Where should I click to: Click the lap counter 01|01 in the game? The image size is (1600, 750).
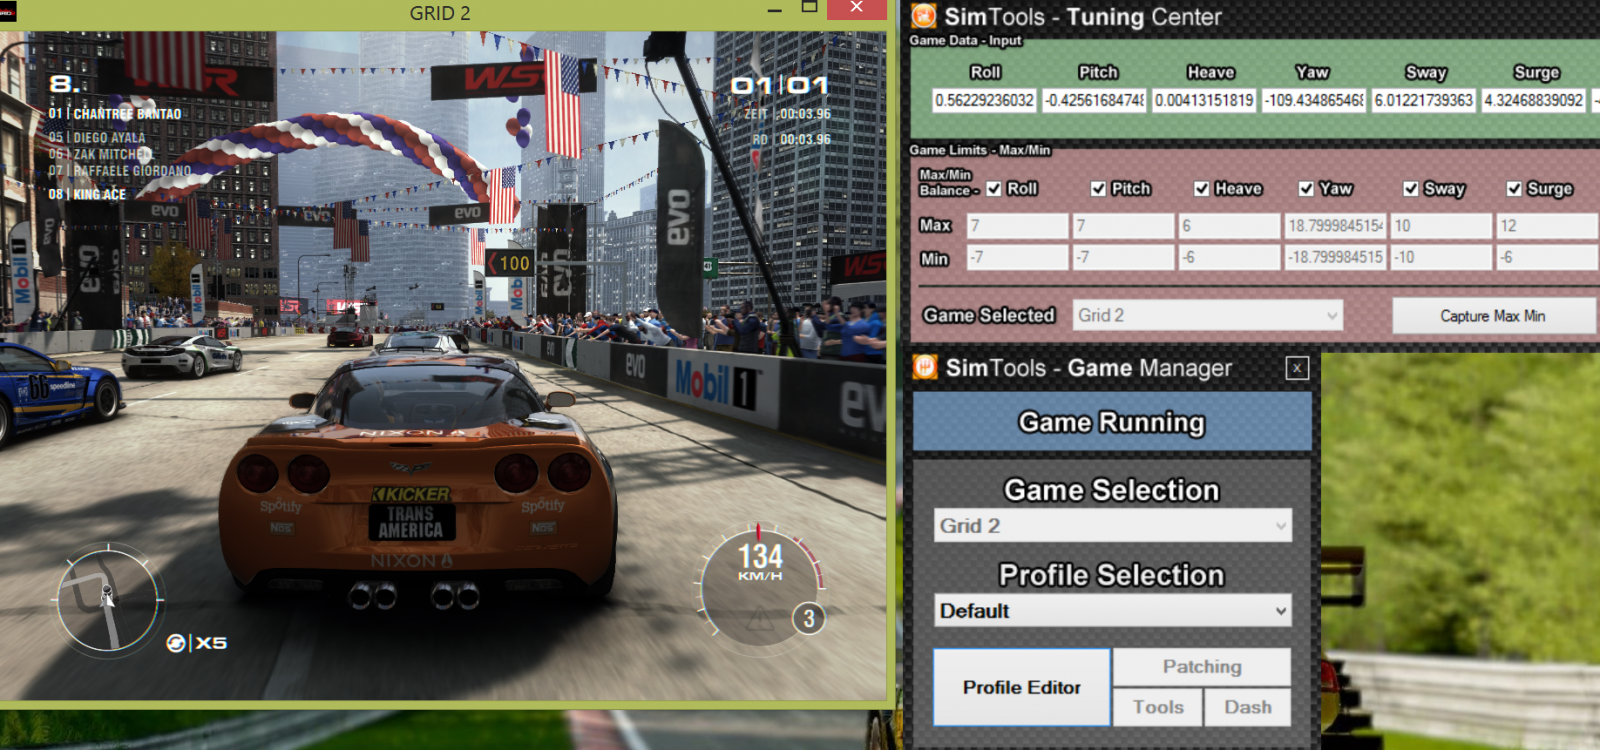pyautogui.click(x=780, y=85)
